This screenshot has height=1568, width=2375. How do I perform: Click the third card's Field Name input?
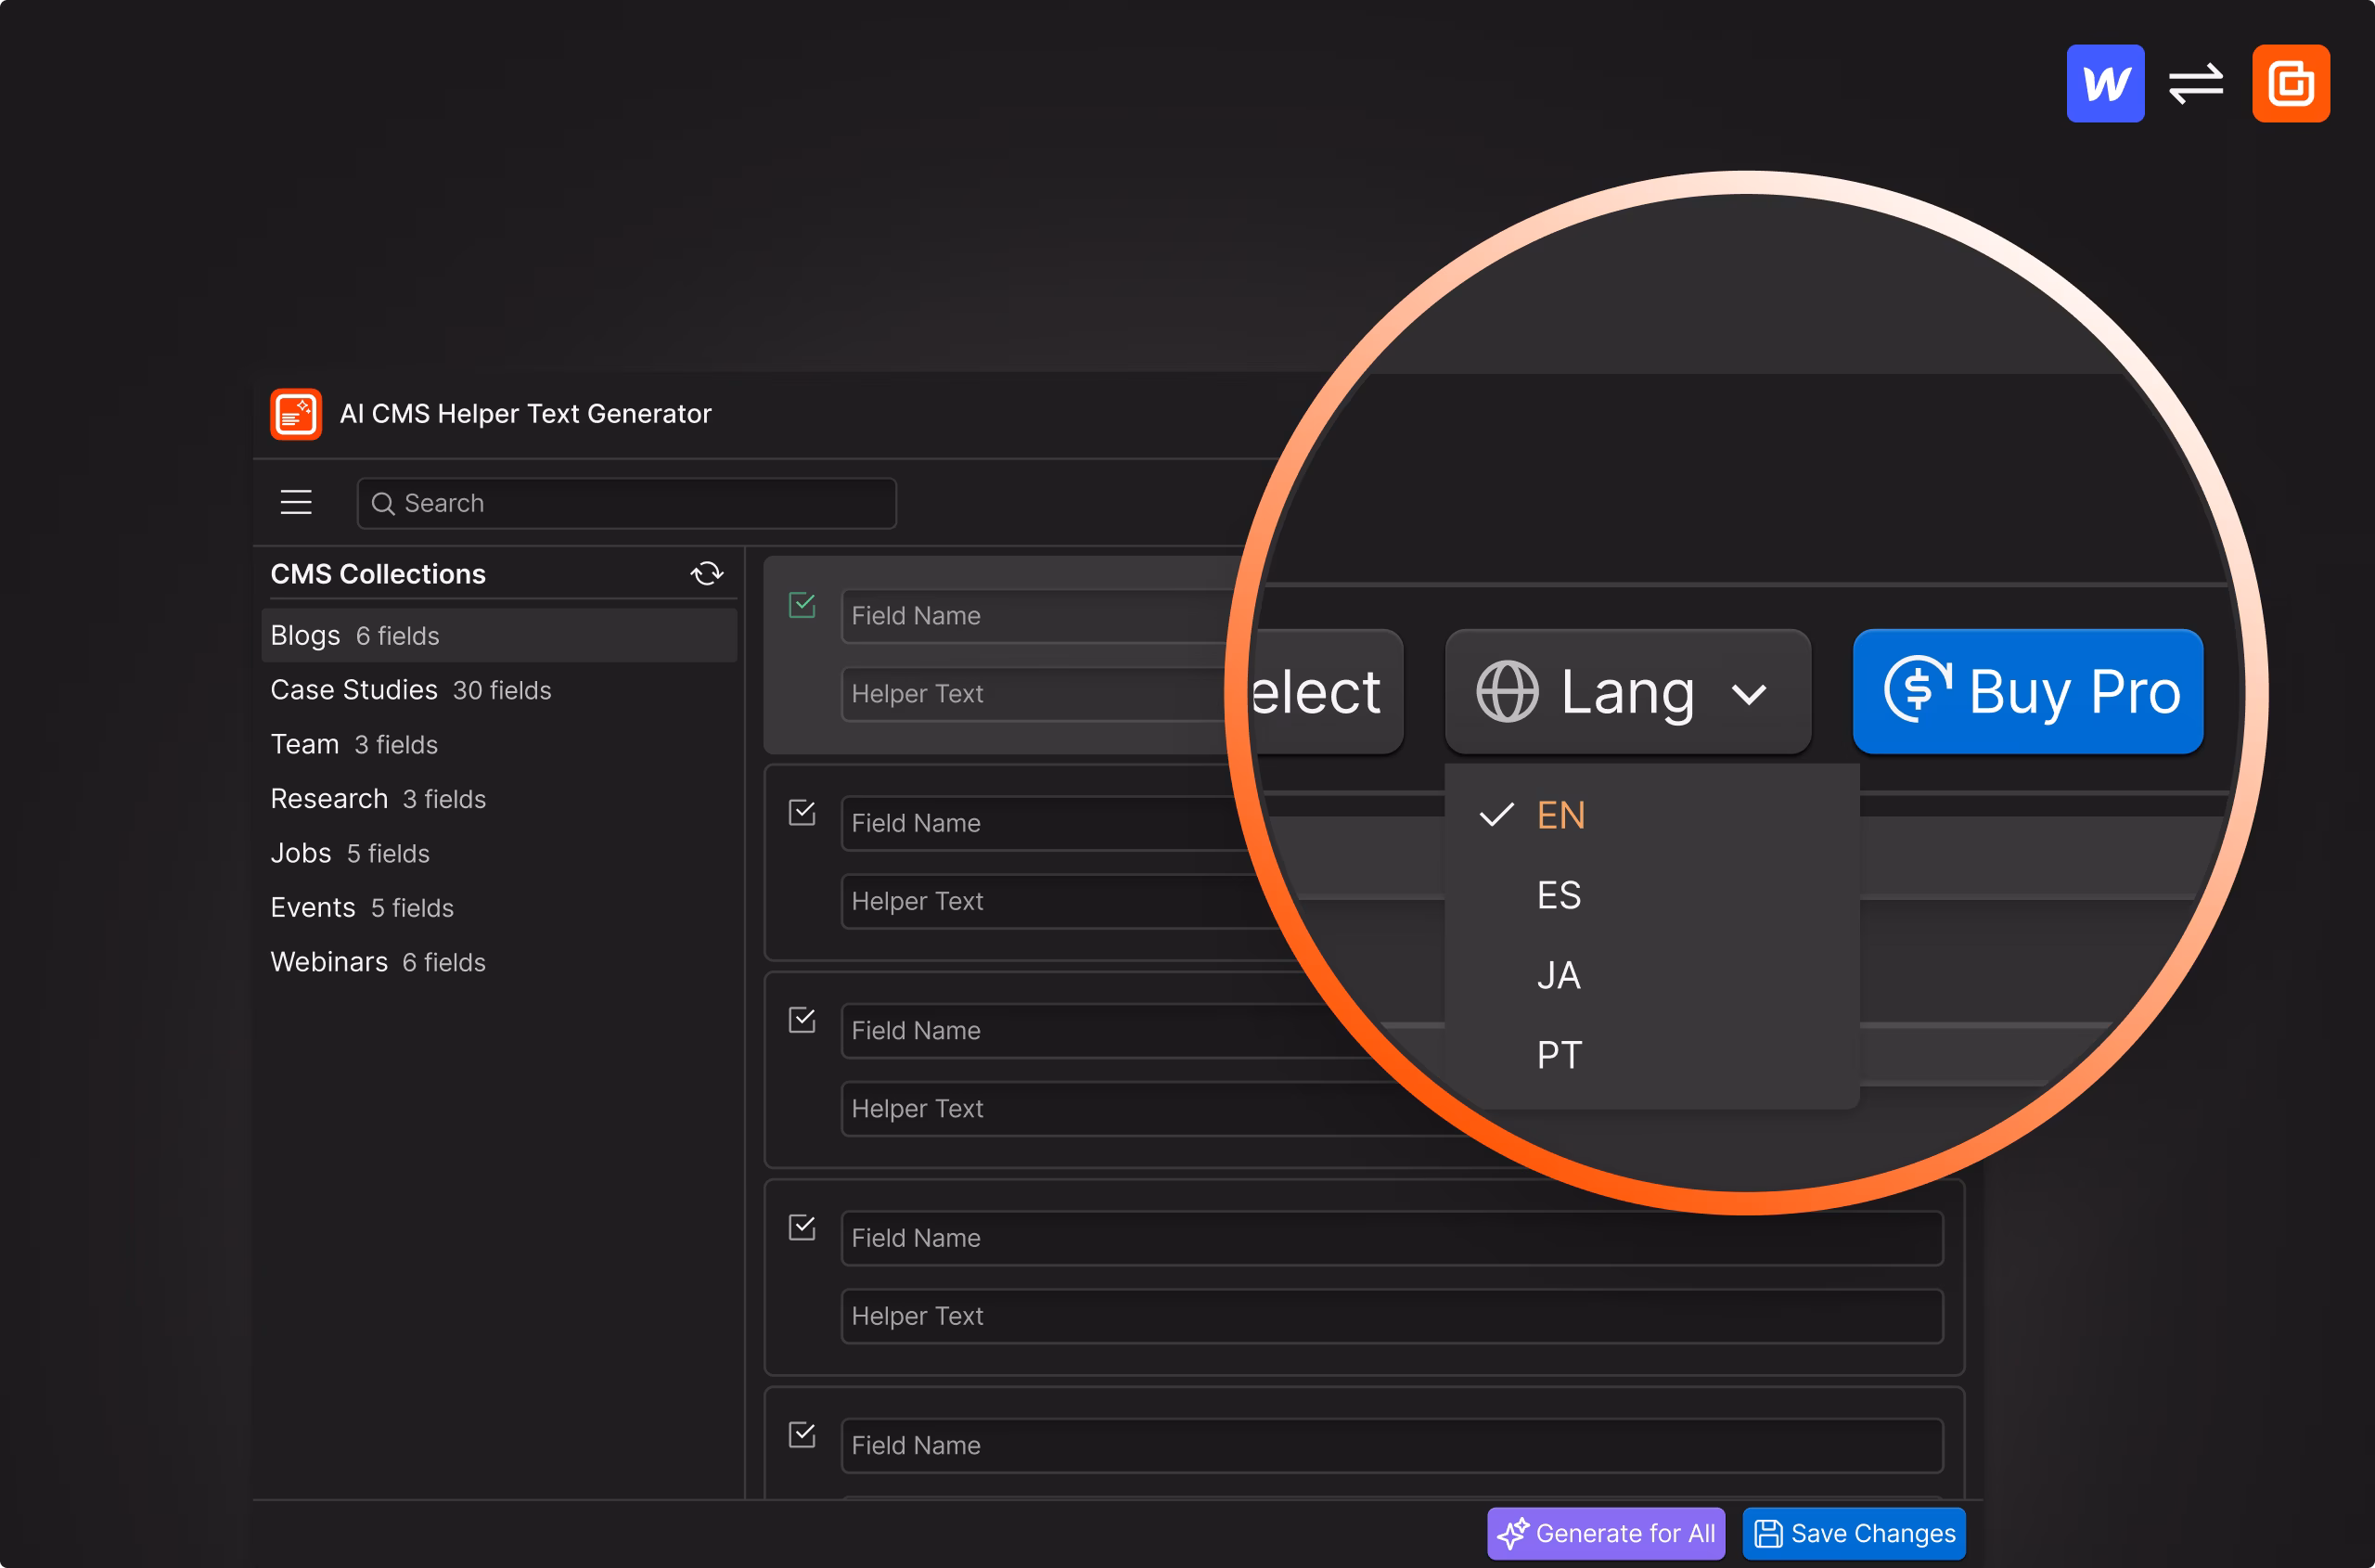pyautogui.click(x=1100, y=1031)
